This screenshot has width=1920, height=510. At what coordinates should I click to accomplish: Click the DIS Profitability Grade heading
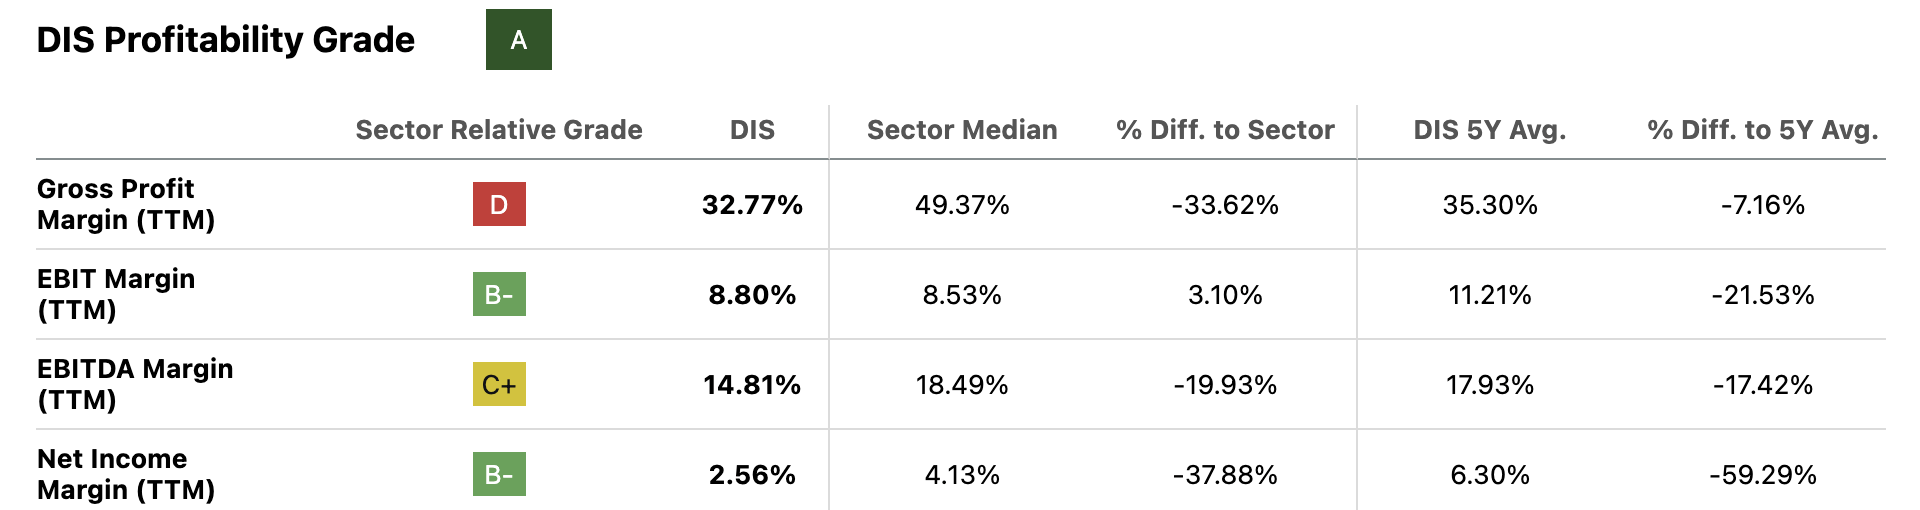(226, 40)
